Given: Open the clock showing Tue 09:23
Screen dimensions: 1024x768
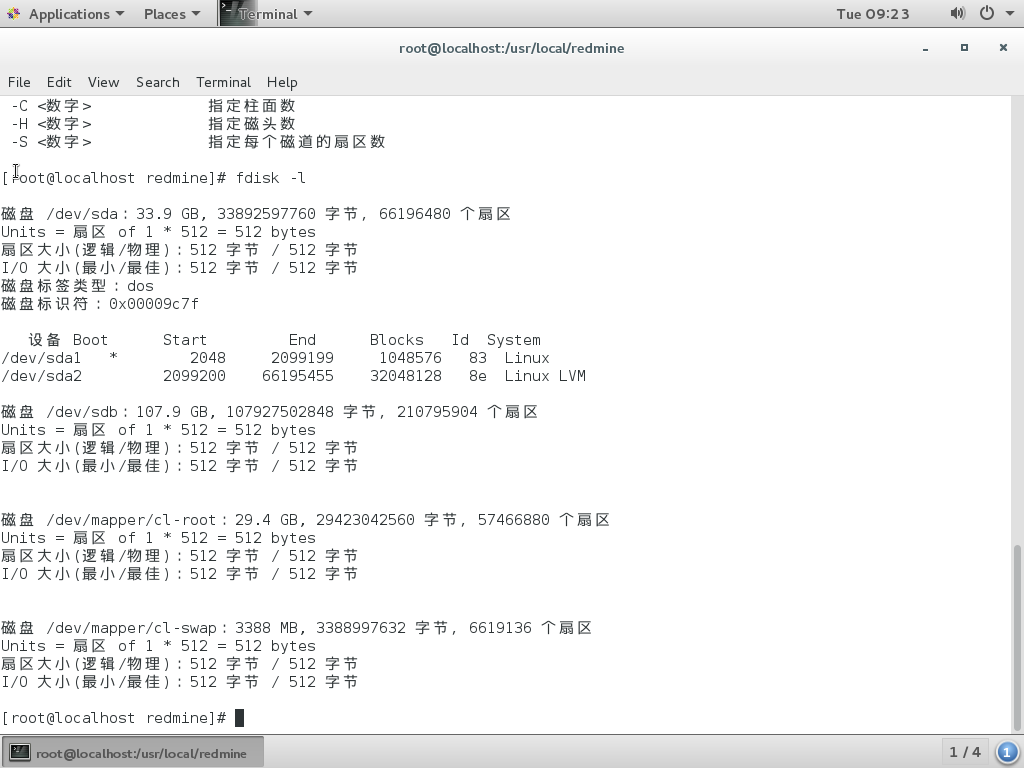Looking at the screenshot, I should [x=872, y=14].
